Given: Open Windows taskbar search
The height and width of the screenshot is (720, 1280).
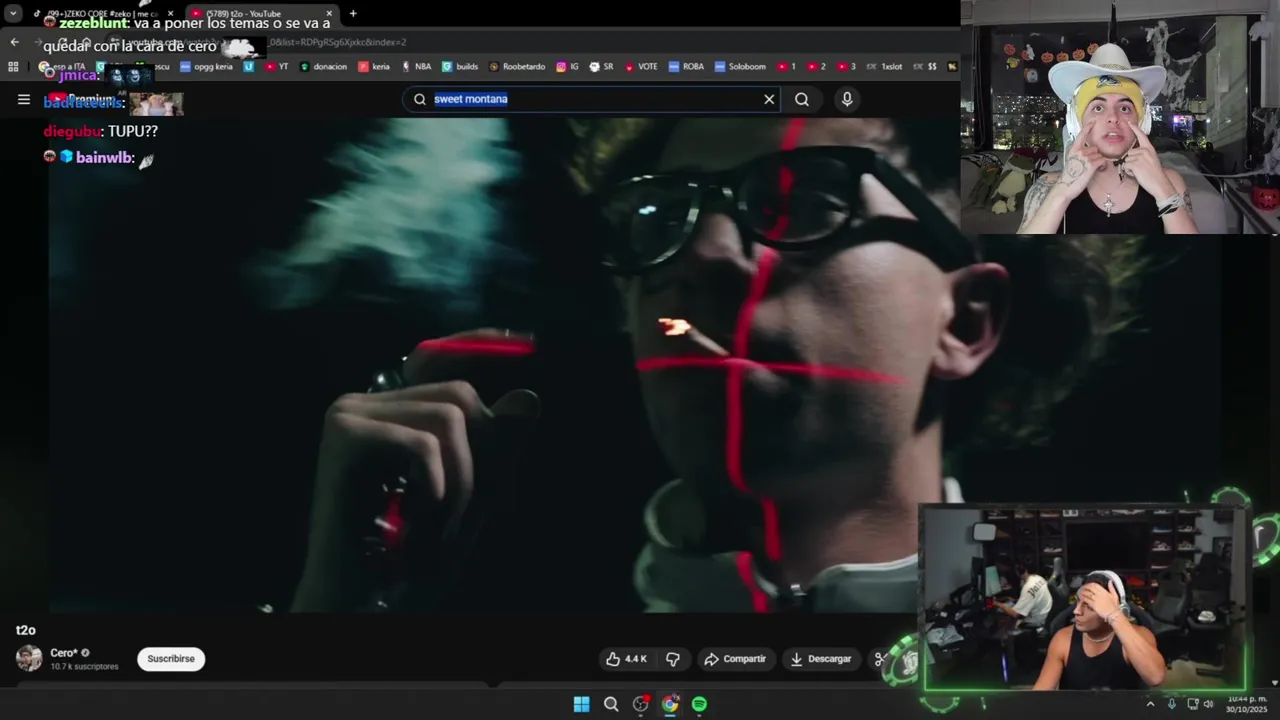Looking at the screenshot, I should pos(611,704).
